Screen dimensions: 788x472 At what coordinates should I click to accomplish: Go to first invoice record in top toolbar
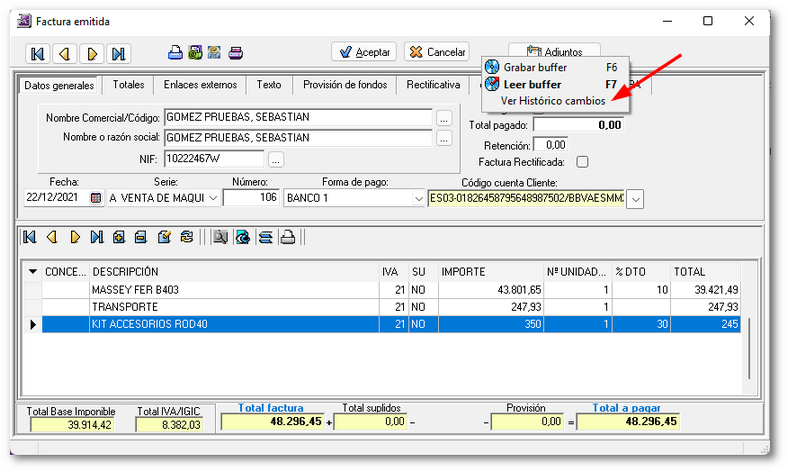click(38, 53)
